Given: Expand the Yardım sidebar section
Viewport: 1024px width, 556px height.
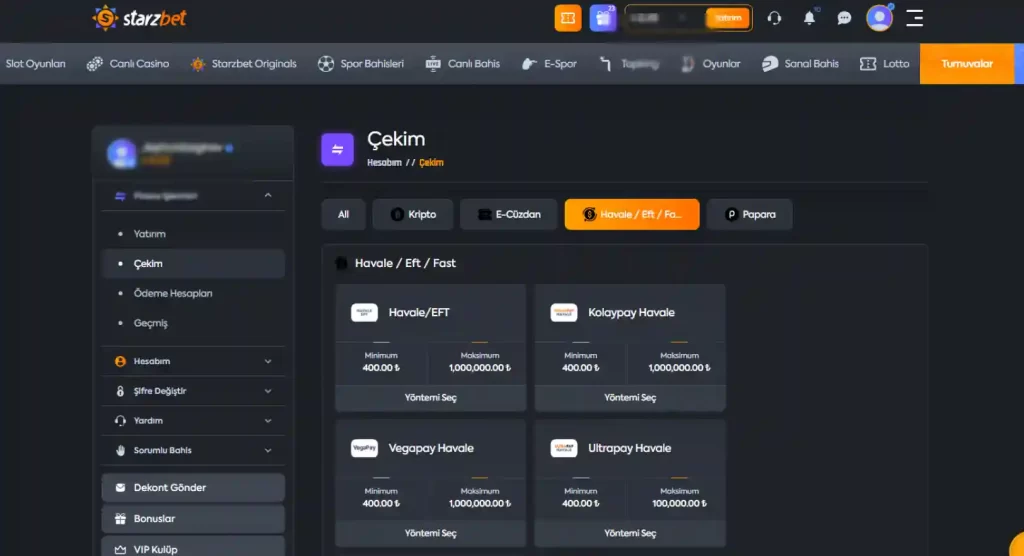Looking at the screenshot, I should click(193, 421).
